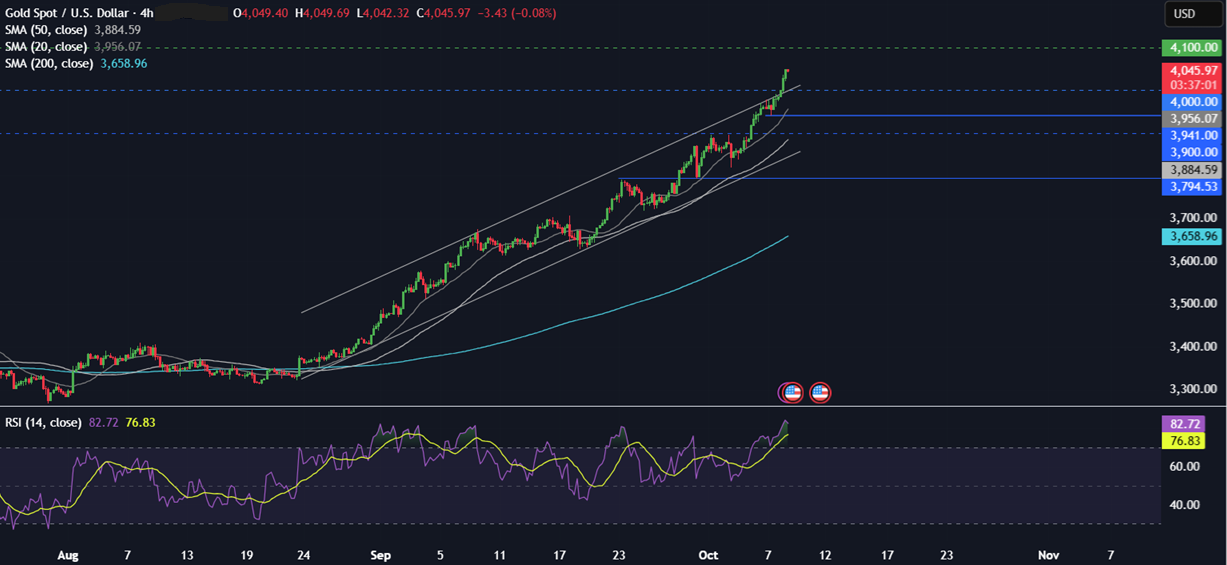Click the Sep label on time axis

(380, 554)
